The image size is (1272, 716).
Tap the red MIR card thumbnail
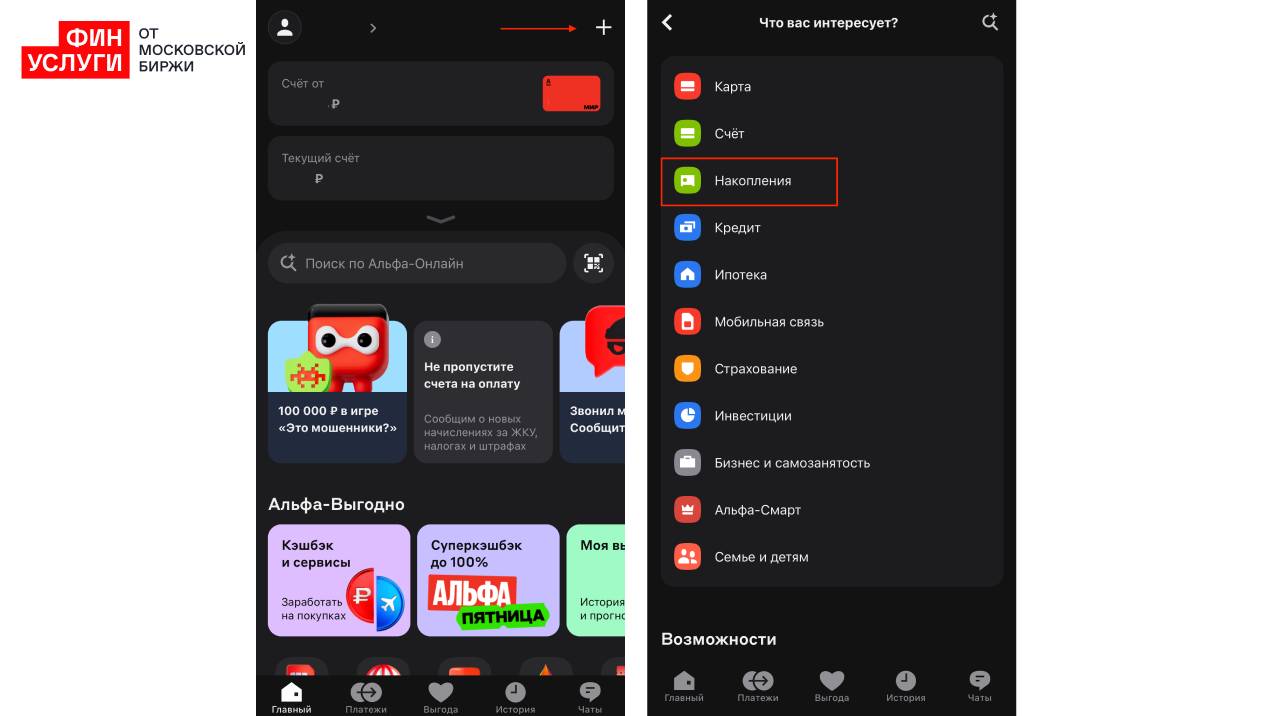coord(571,93)
